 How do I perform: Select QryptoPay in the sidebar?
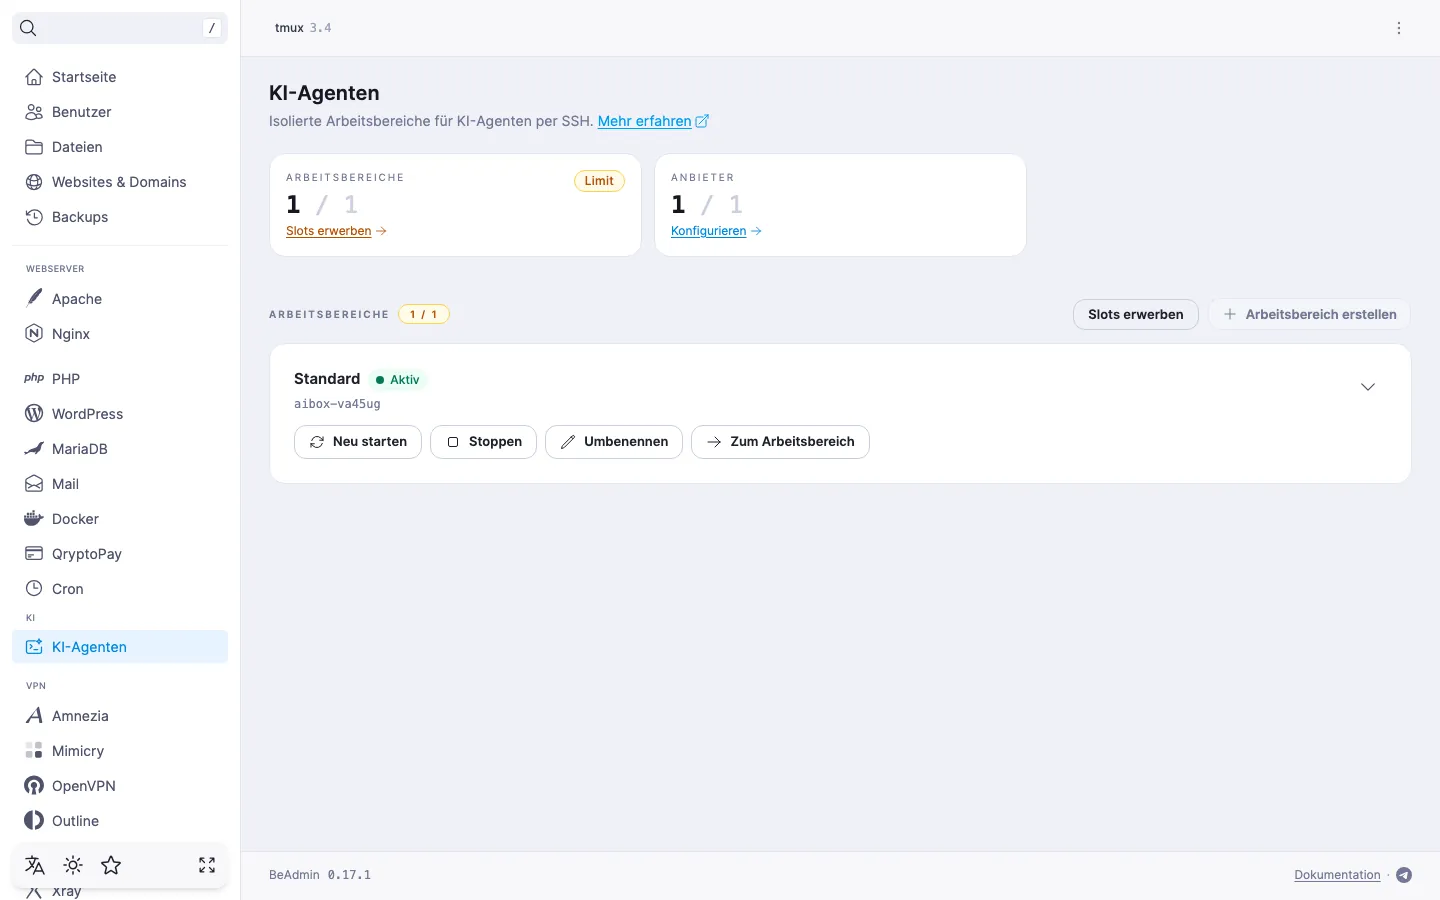point(120,554)
